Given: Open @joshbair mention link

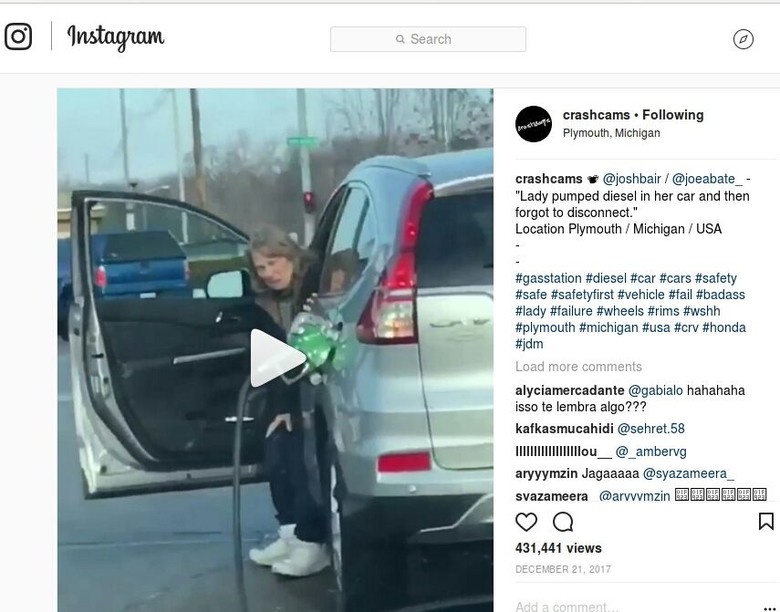Looking at the screenshot, I should click(632, 179).
